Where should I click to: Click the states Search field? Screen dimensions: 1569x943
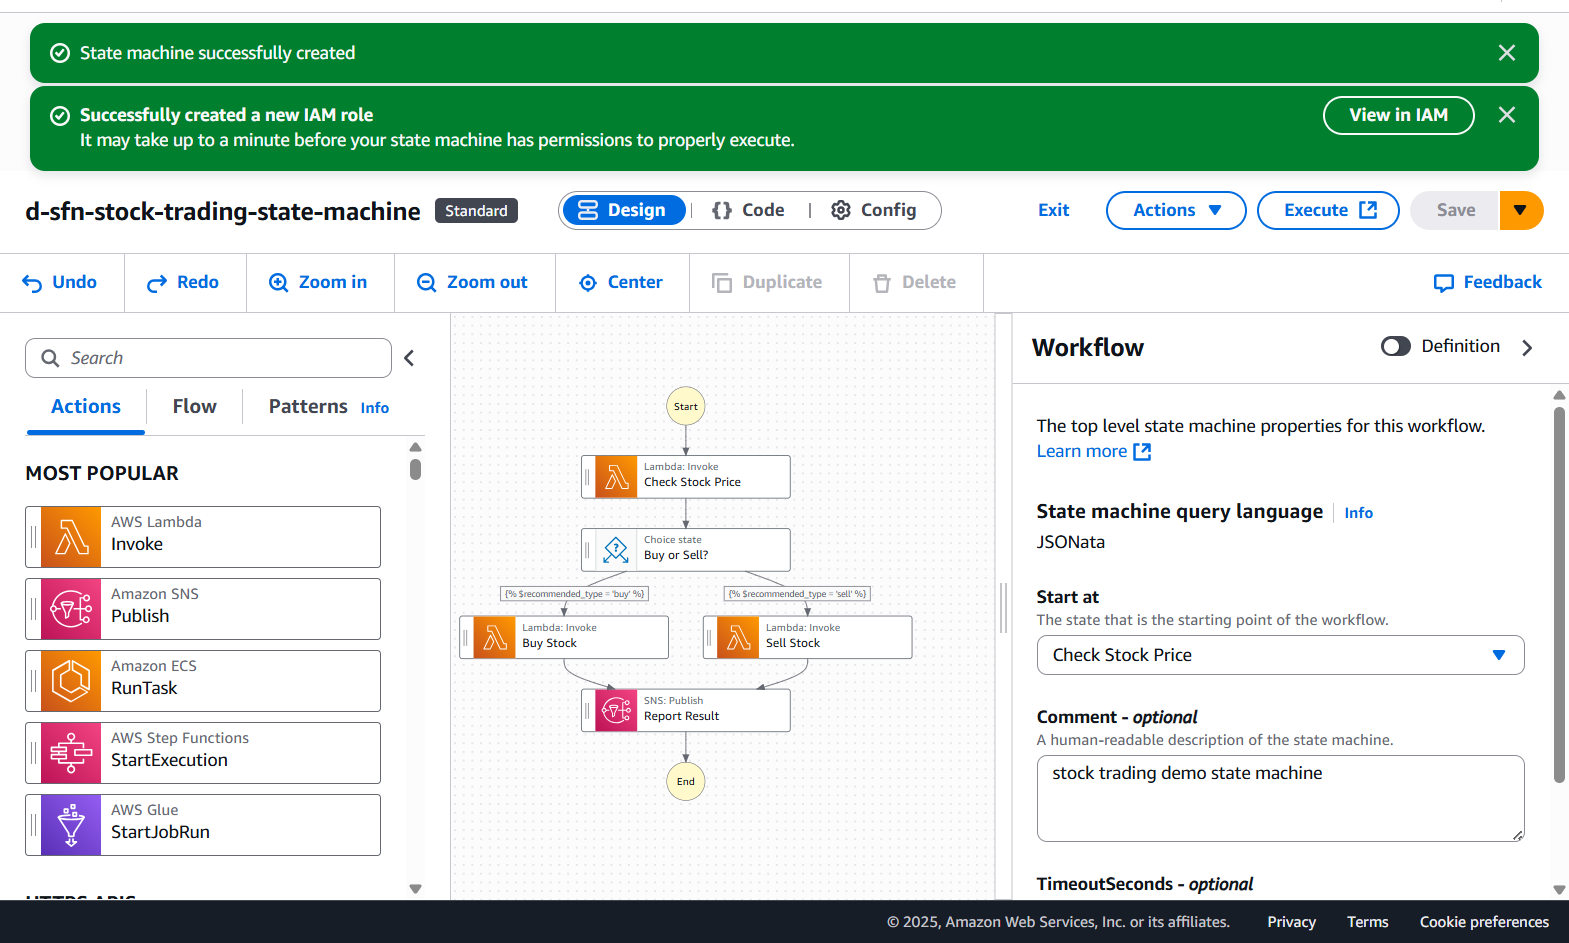[208, 358]
